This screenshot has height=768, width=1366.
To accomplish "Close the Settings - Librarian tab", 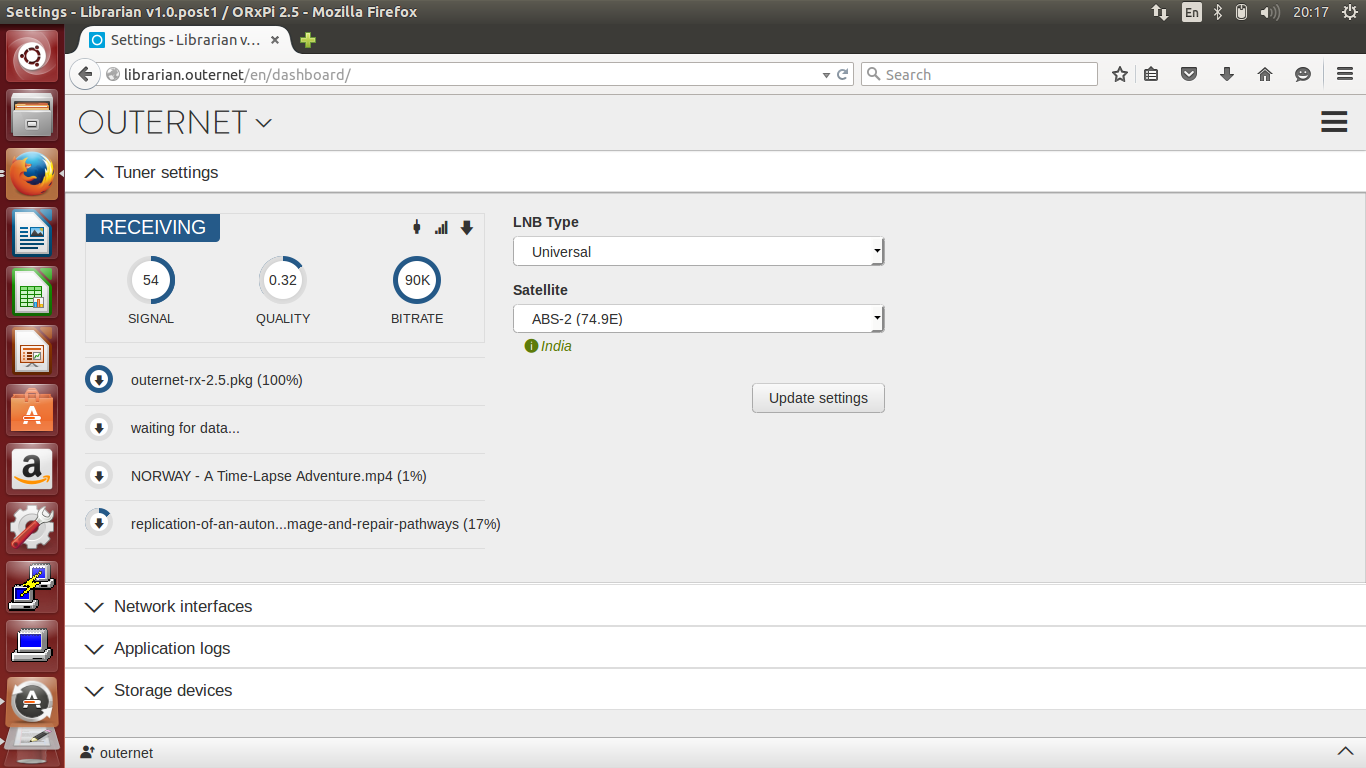I will (275, 40).
